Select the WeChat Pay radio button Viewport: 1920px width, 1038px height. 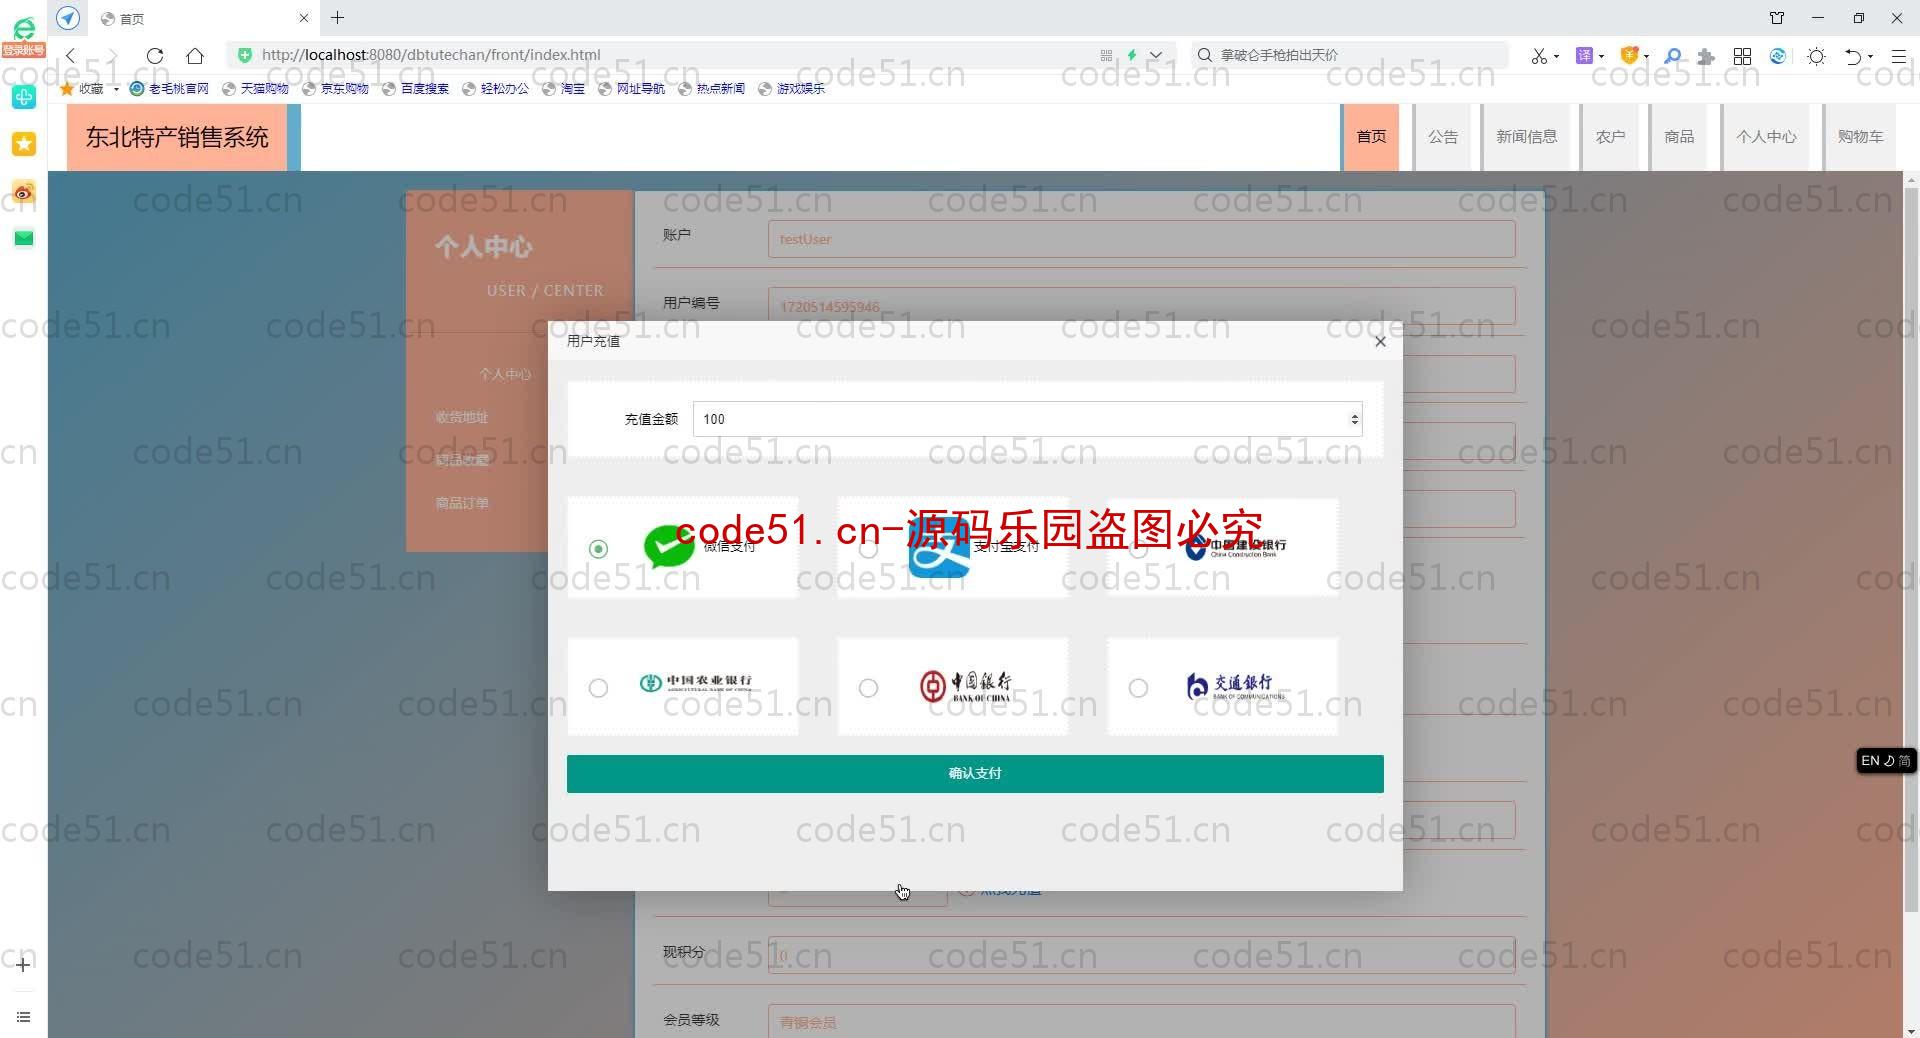pyautogui.click(x=598, y=548)
